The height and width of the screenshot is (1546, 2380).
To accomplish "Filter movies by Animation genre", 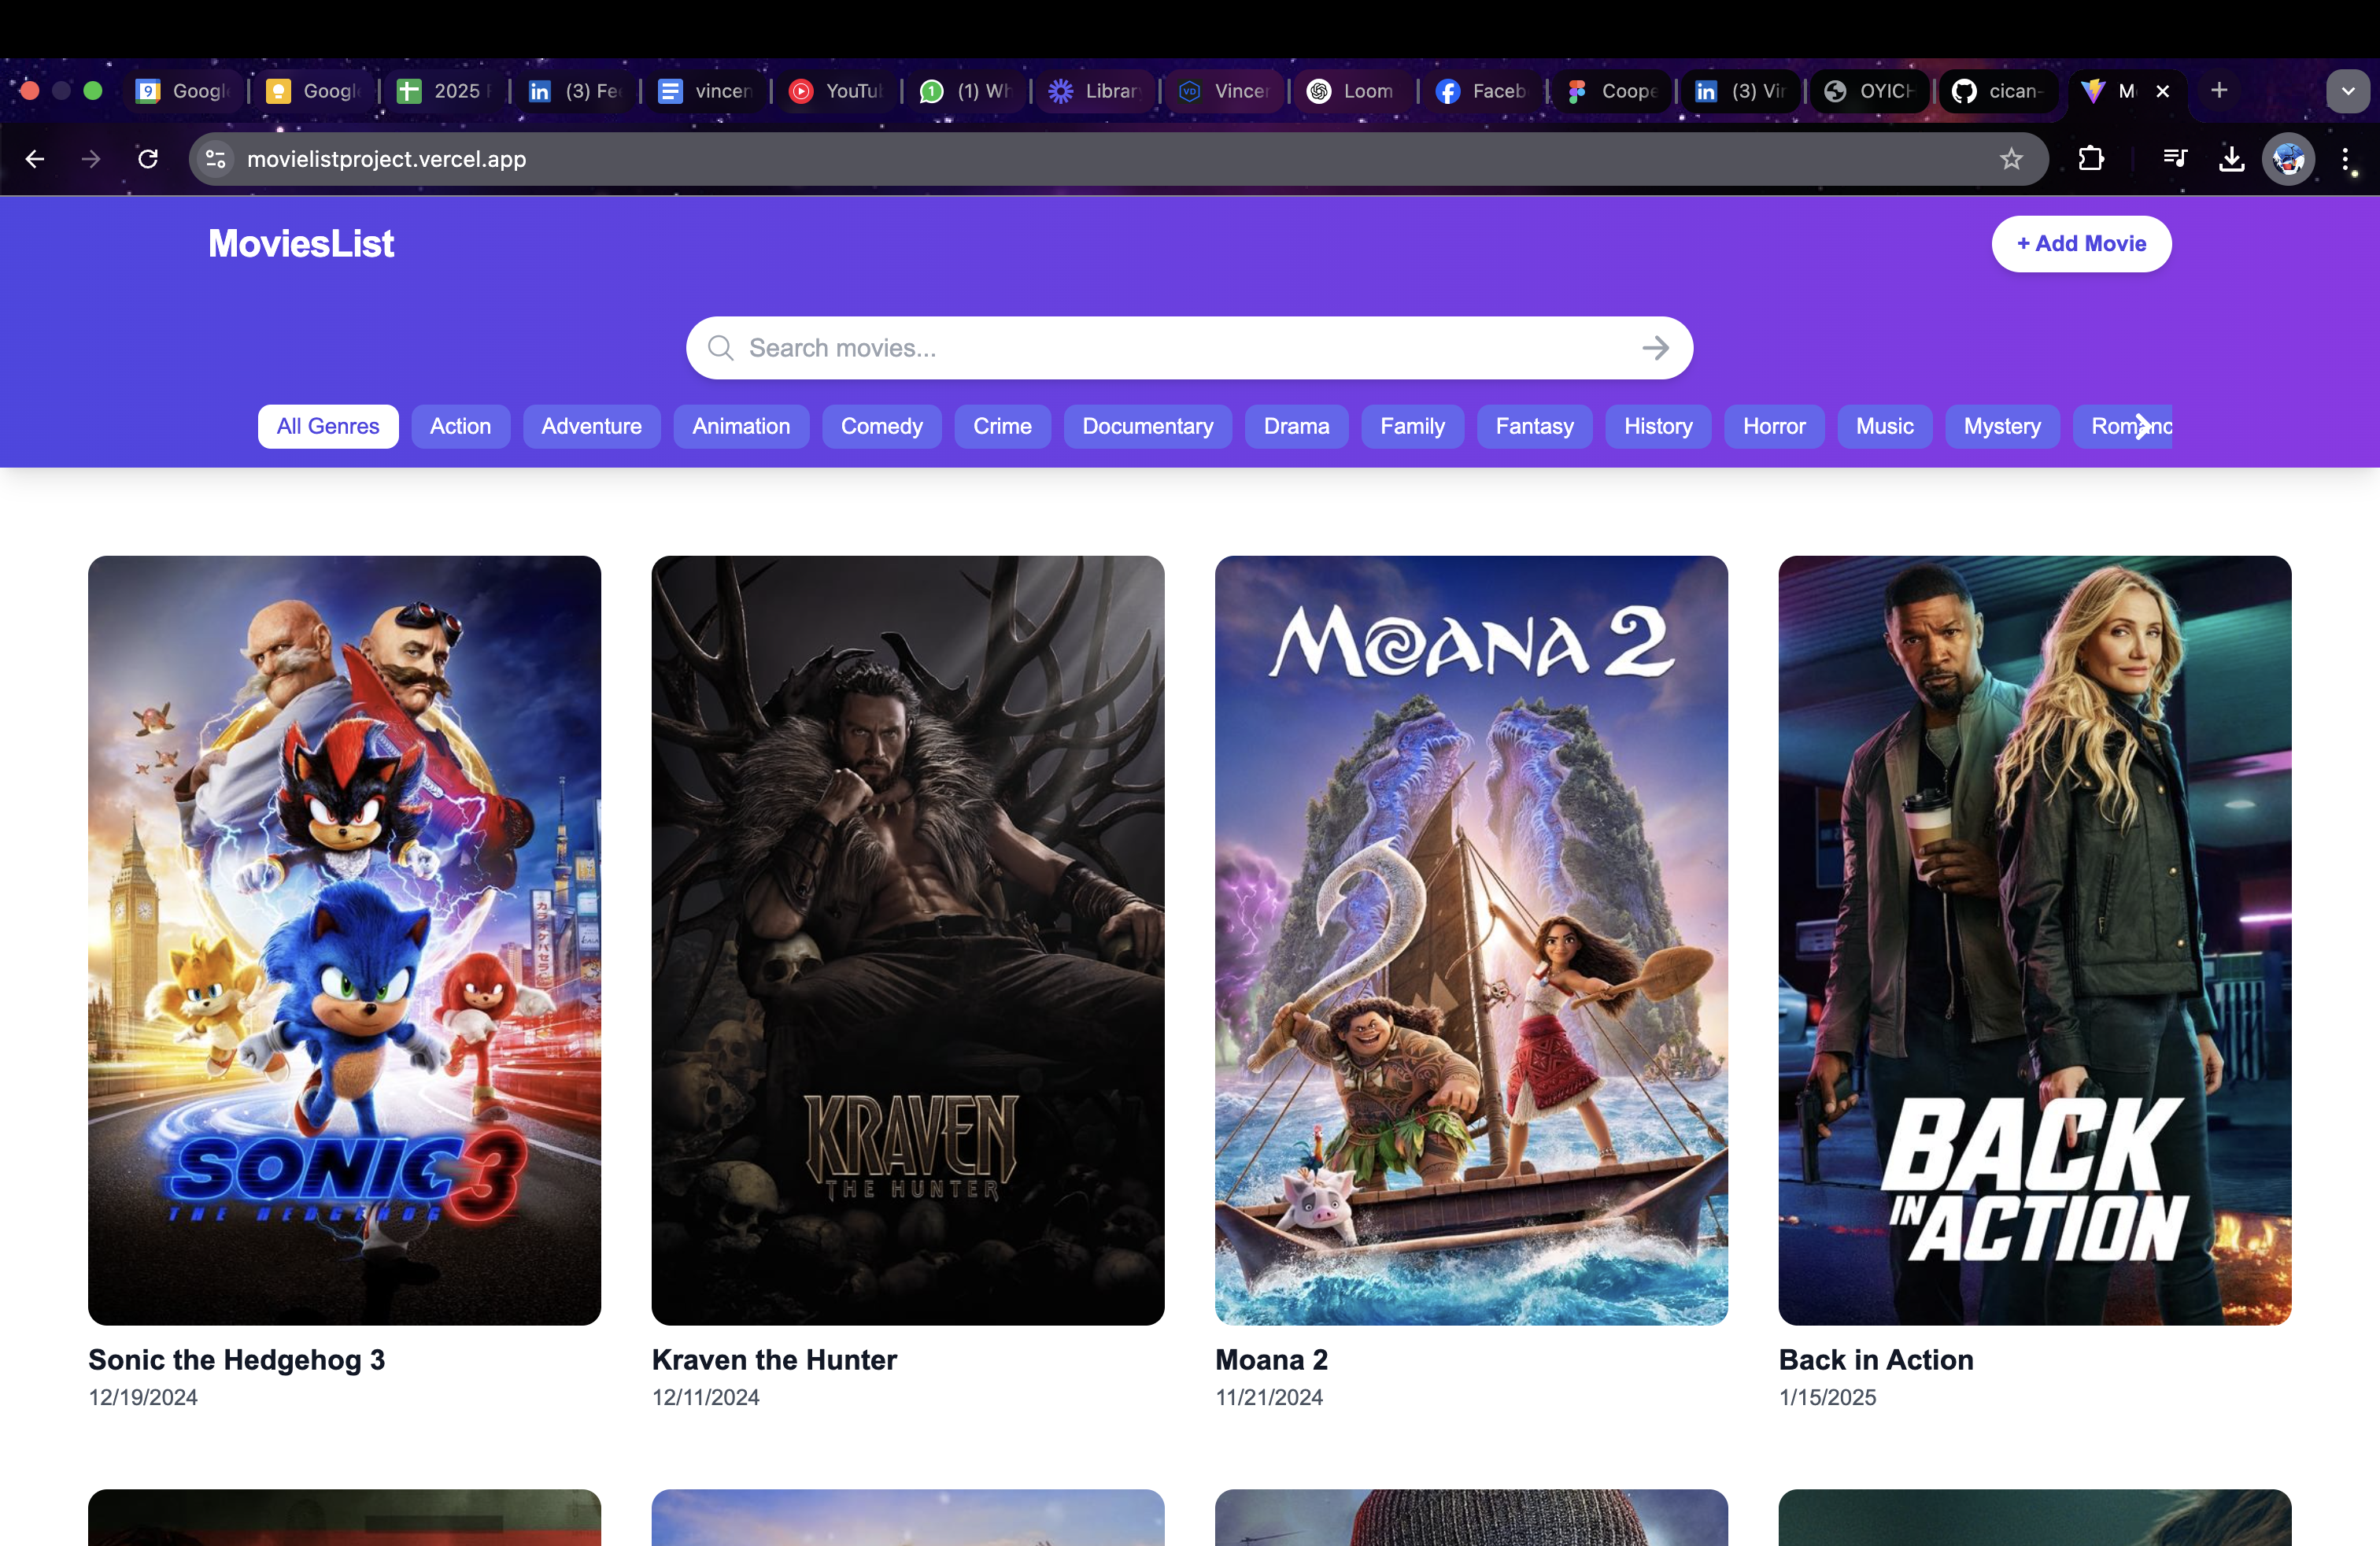I will tap(741, 426).
